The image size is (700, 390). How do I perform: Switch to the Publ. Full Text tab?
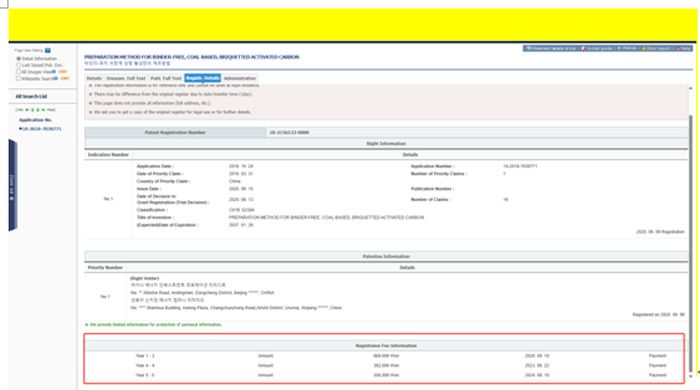pos(166,78)
